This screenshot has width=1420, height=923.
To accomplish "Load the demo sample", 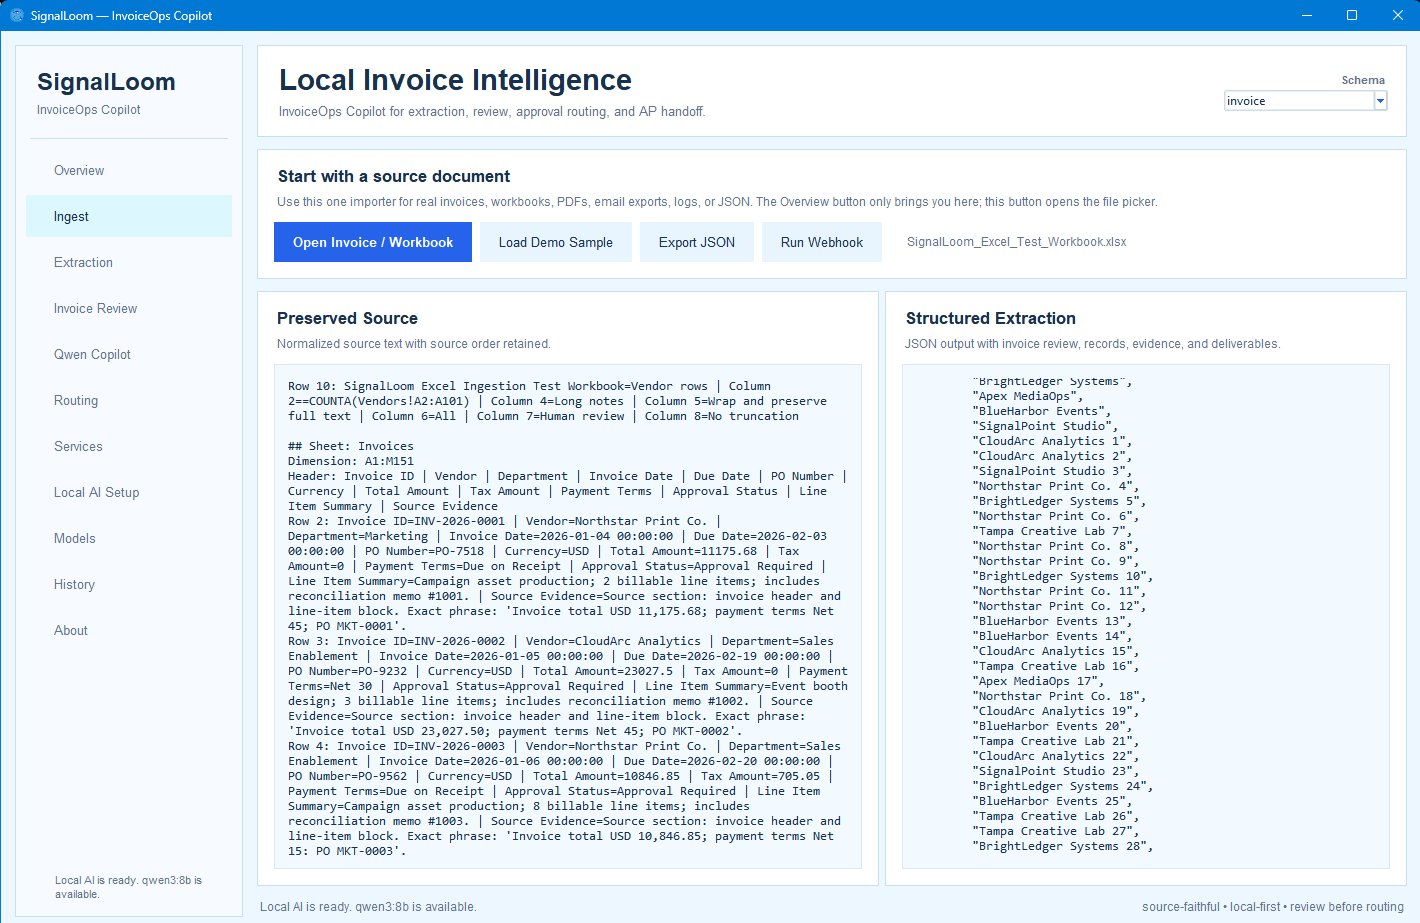I will coord(556,242).
